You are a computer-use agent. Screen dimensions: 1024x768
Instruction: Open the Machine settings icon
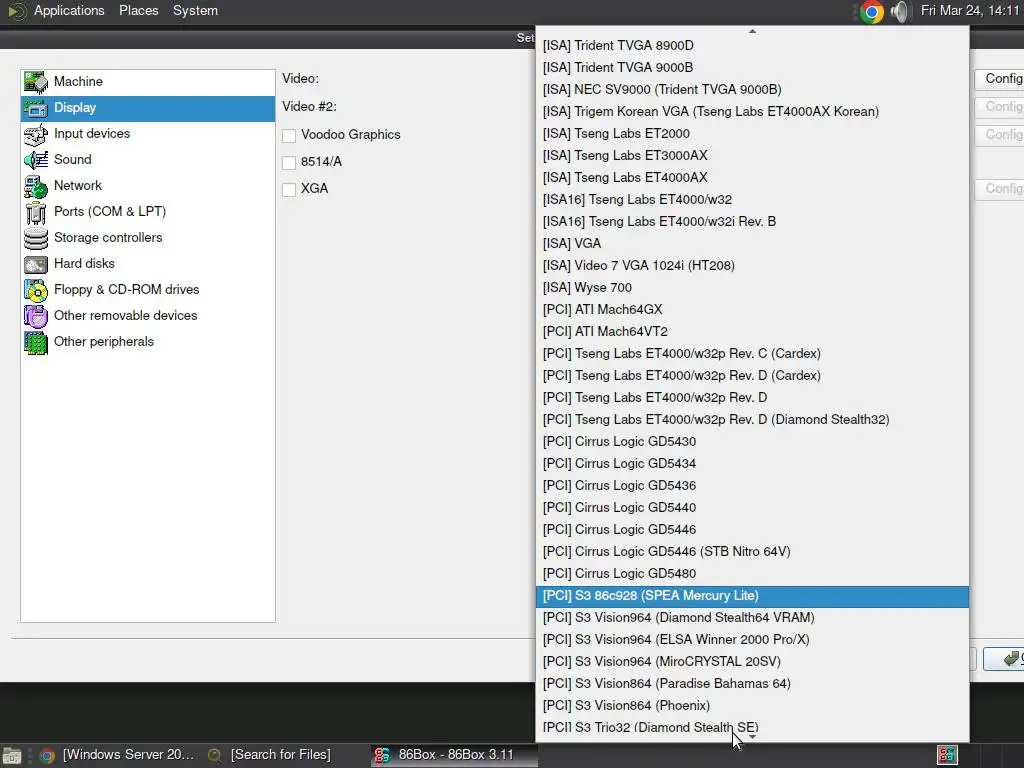point(36,82)
